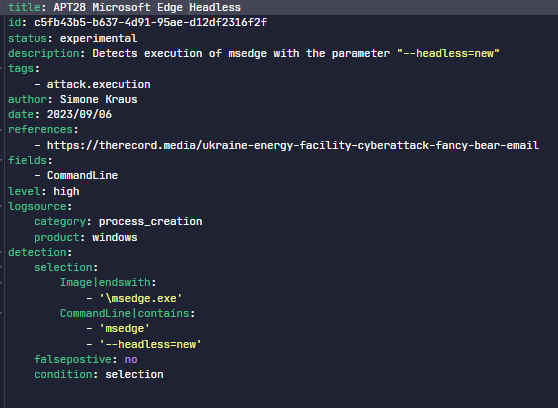Click the 'Image|endswith' key
Viewport: 558px width, 408px height.
coord(105,283)
